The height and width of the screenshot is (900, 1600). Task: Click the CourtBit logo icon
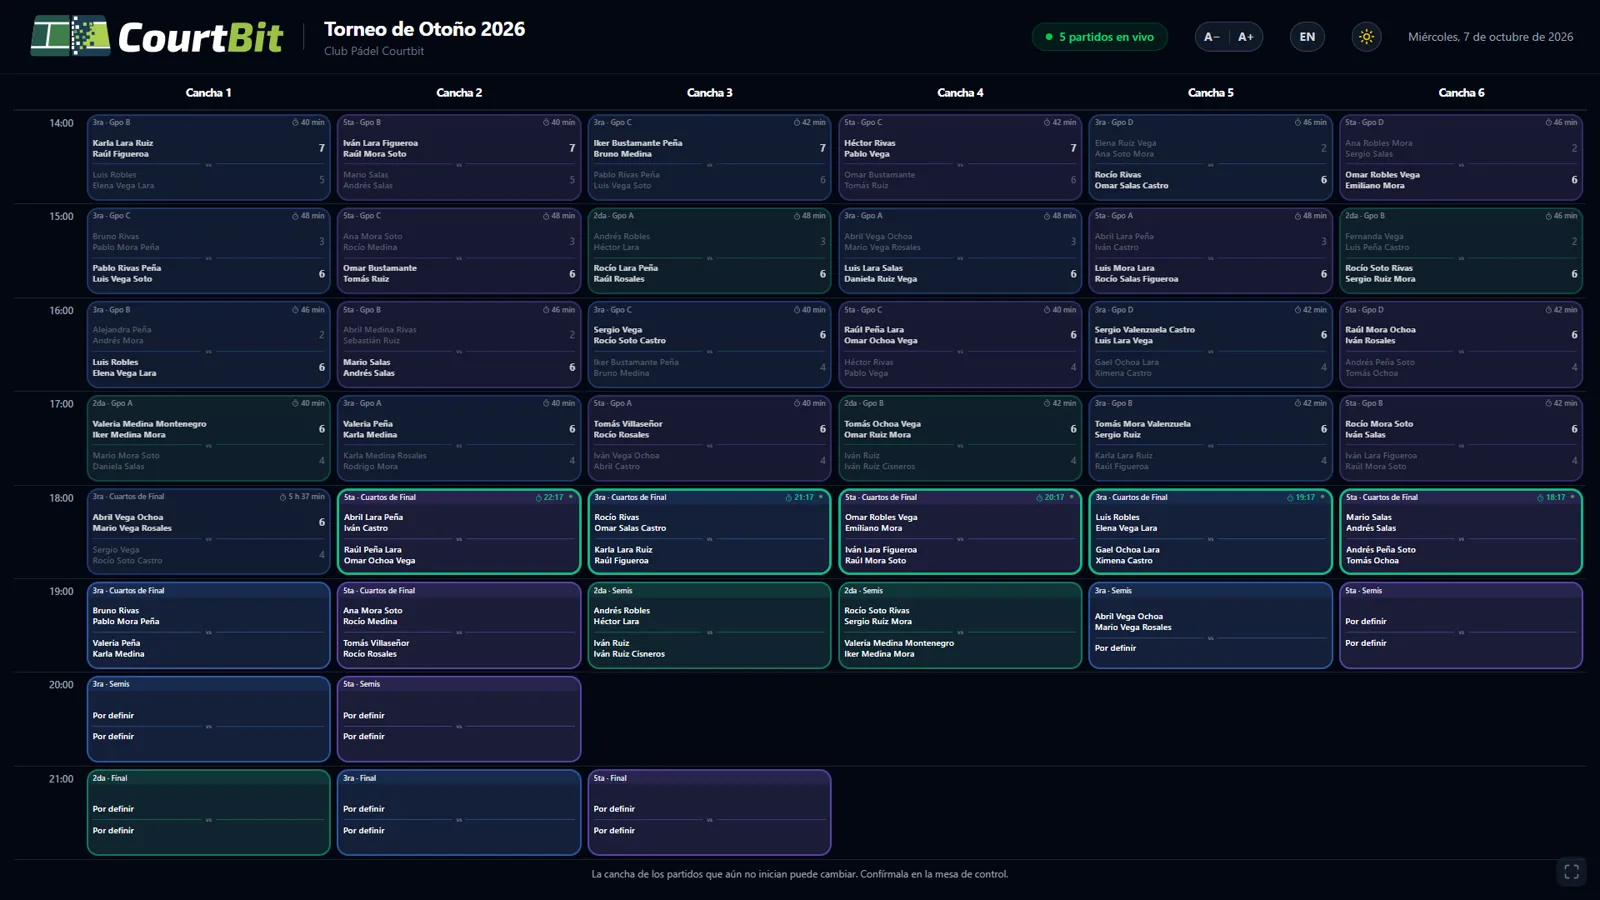click(x=70, y=36)
